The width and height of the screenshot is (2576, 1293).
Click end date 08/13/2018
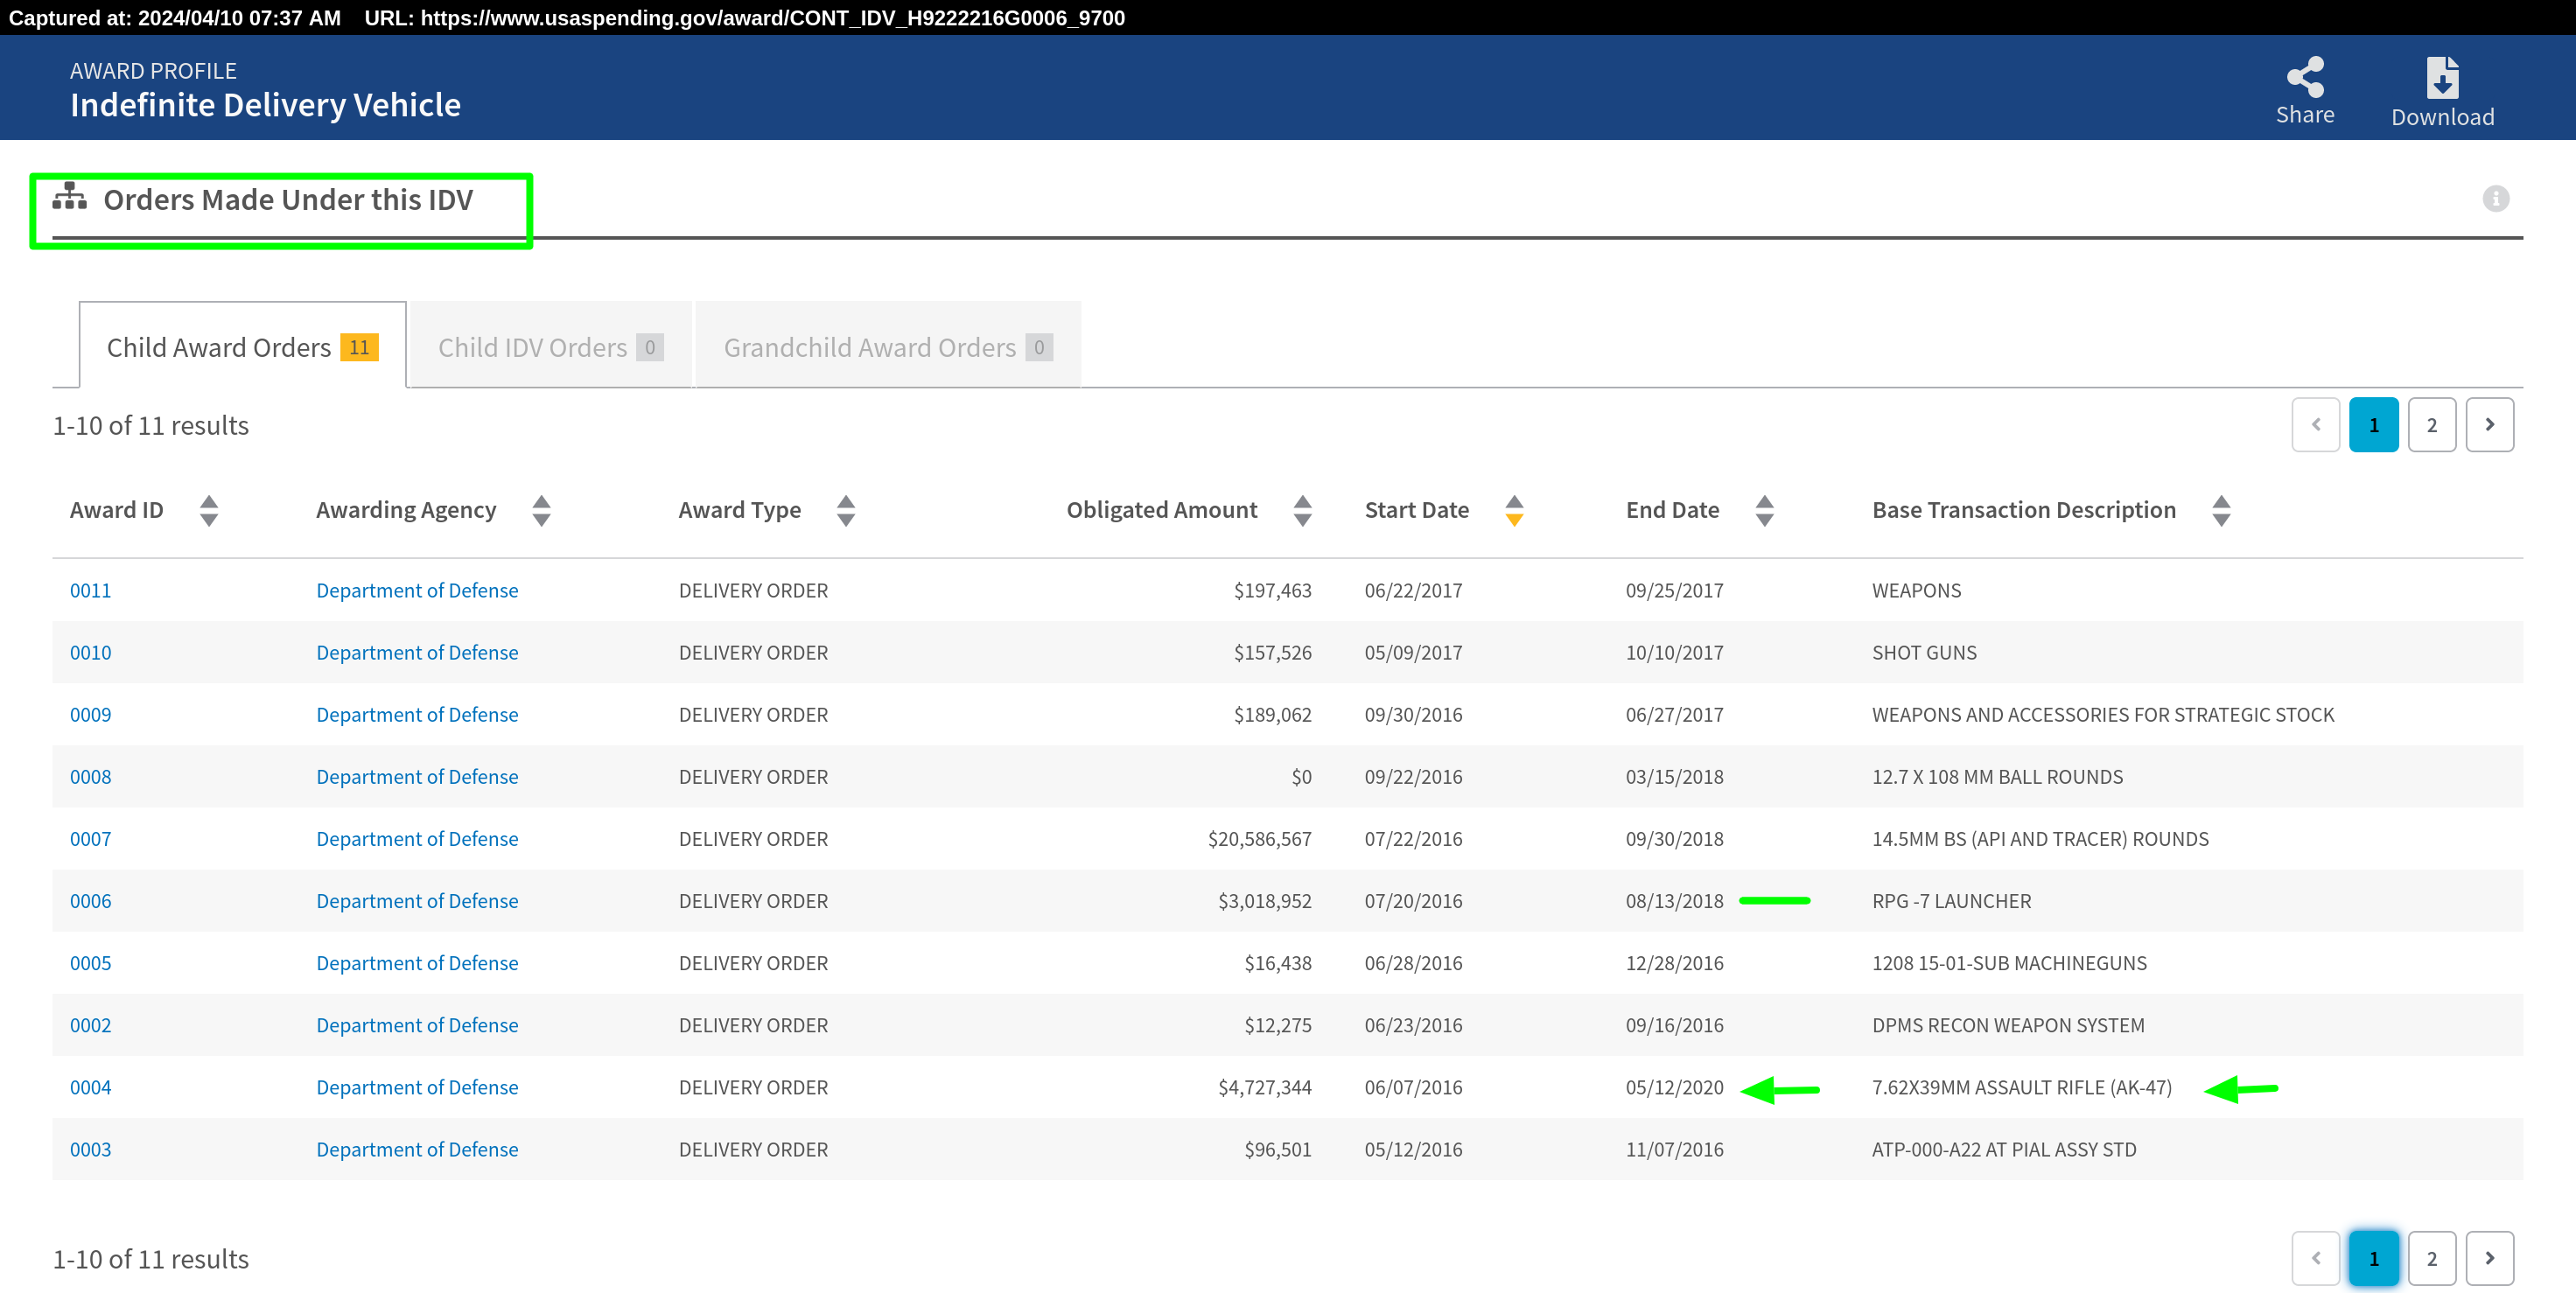coord(1674,901)
